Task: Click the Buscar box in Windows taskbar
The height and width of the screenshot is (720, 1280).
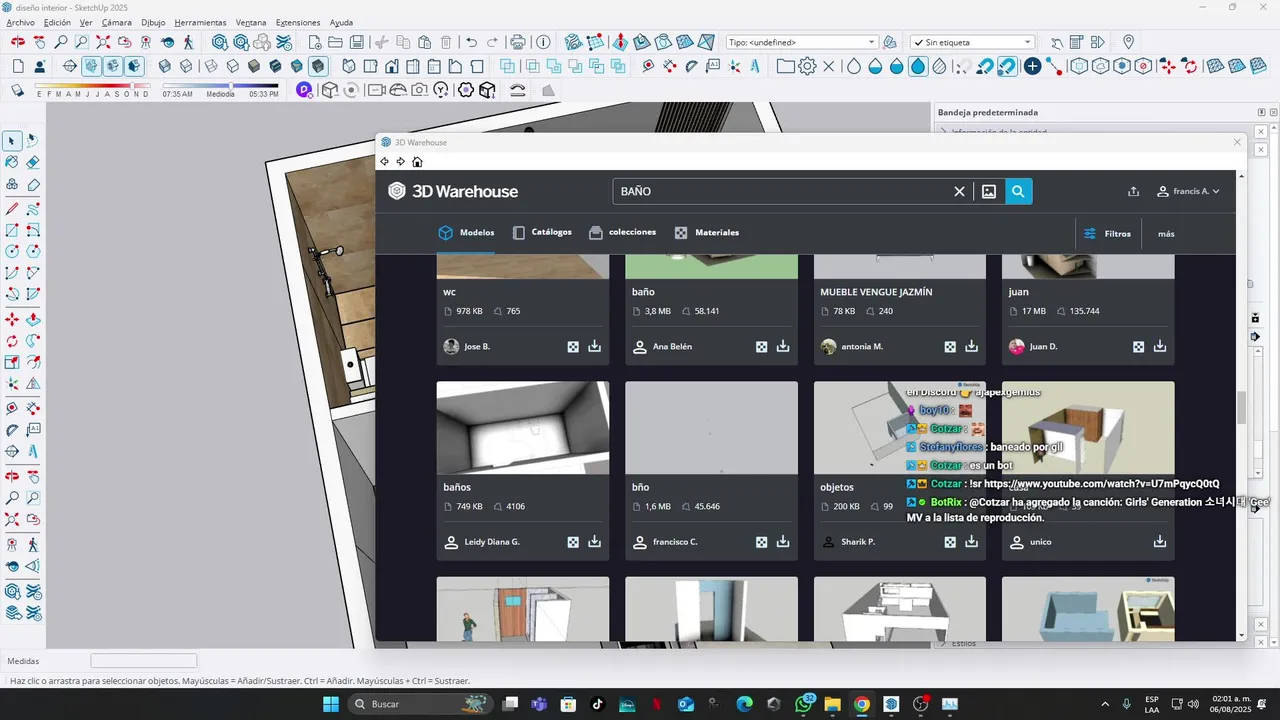Action: pyautogui.click(x=419, y=704)
